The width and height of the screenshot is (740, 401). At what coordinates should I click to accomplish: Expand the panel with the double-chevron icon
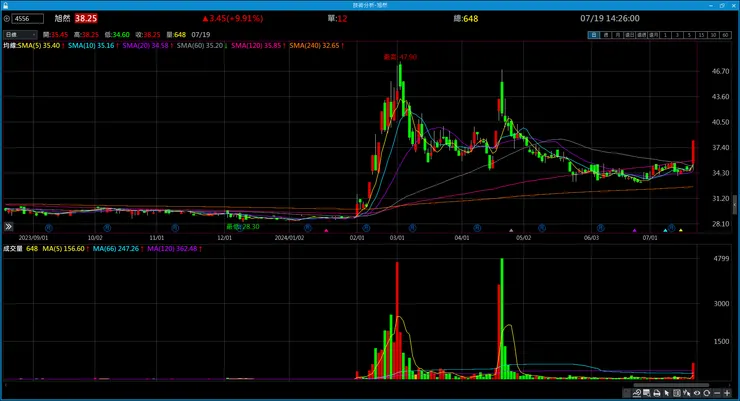pyautogui.click(x=8, y=227)
